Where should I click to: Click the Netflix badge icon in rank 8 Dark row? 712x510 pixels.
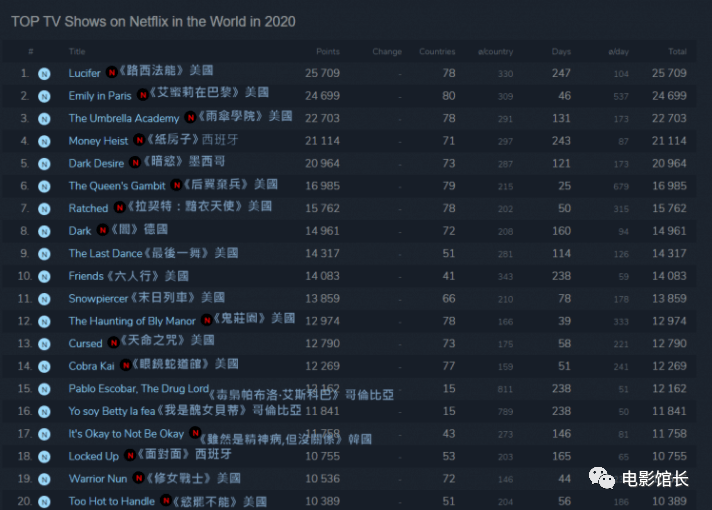click(44, 232)
